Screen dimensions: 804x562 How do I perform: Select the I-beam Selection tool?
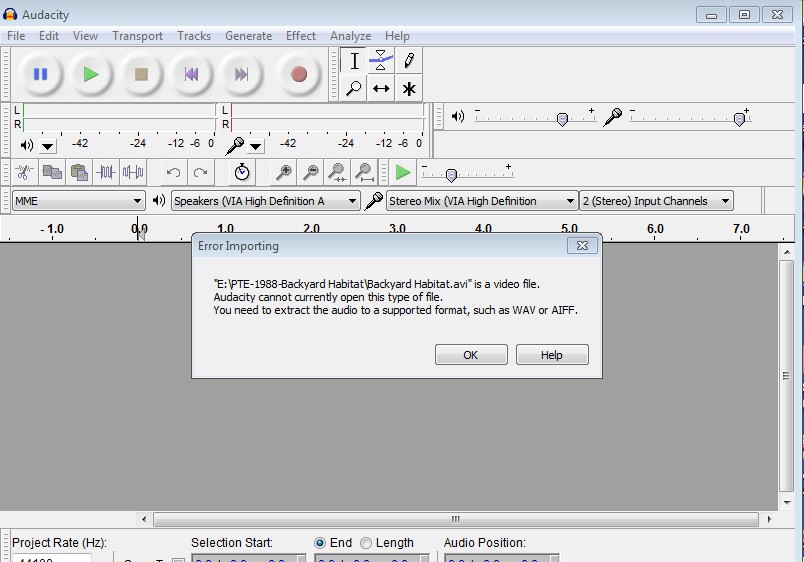coord(354,61)
